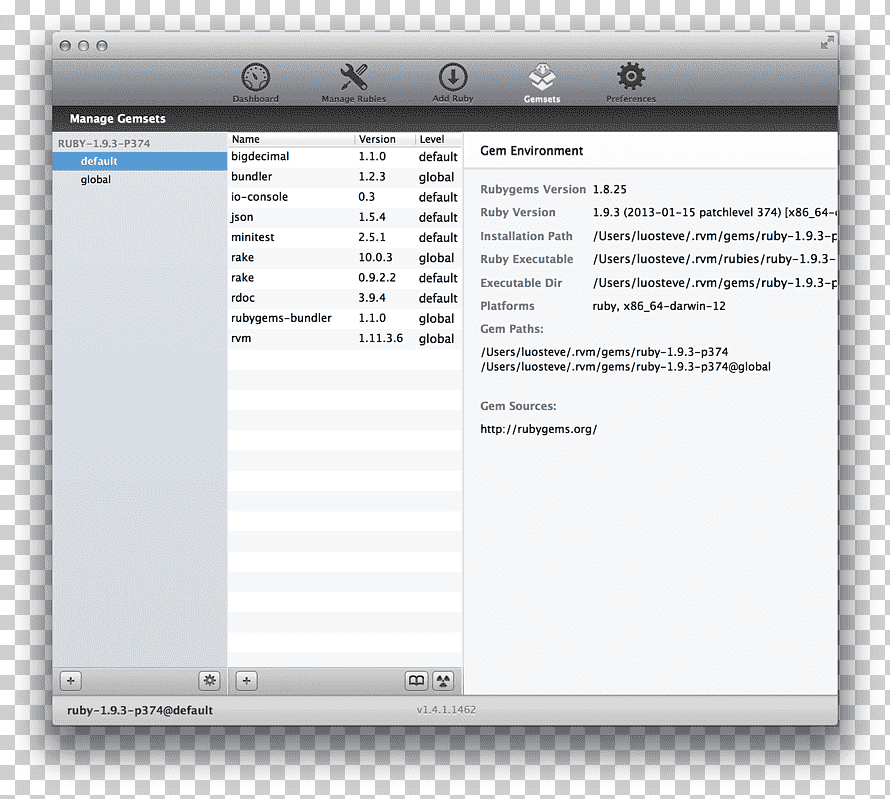Click the gem path ending in p374@global
This screenshot has width=890, height=799.
pos(625,367)
